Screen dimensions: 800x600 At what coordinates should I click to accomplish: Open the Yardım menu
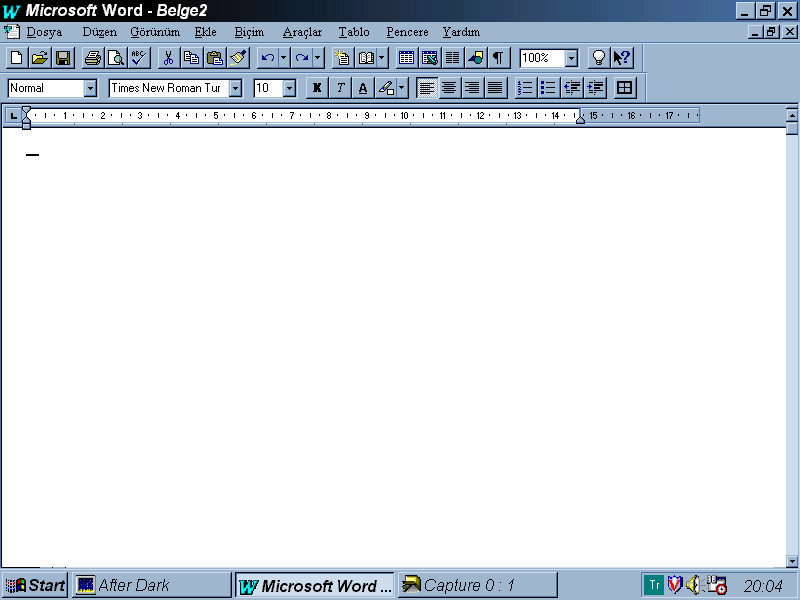coord(461,32)
